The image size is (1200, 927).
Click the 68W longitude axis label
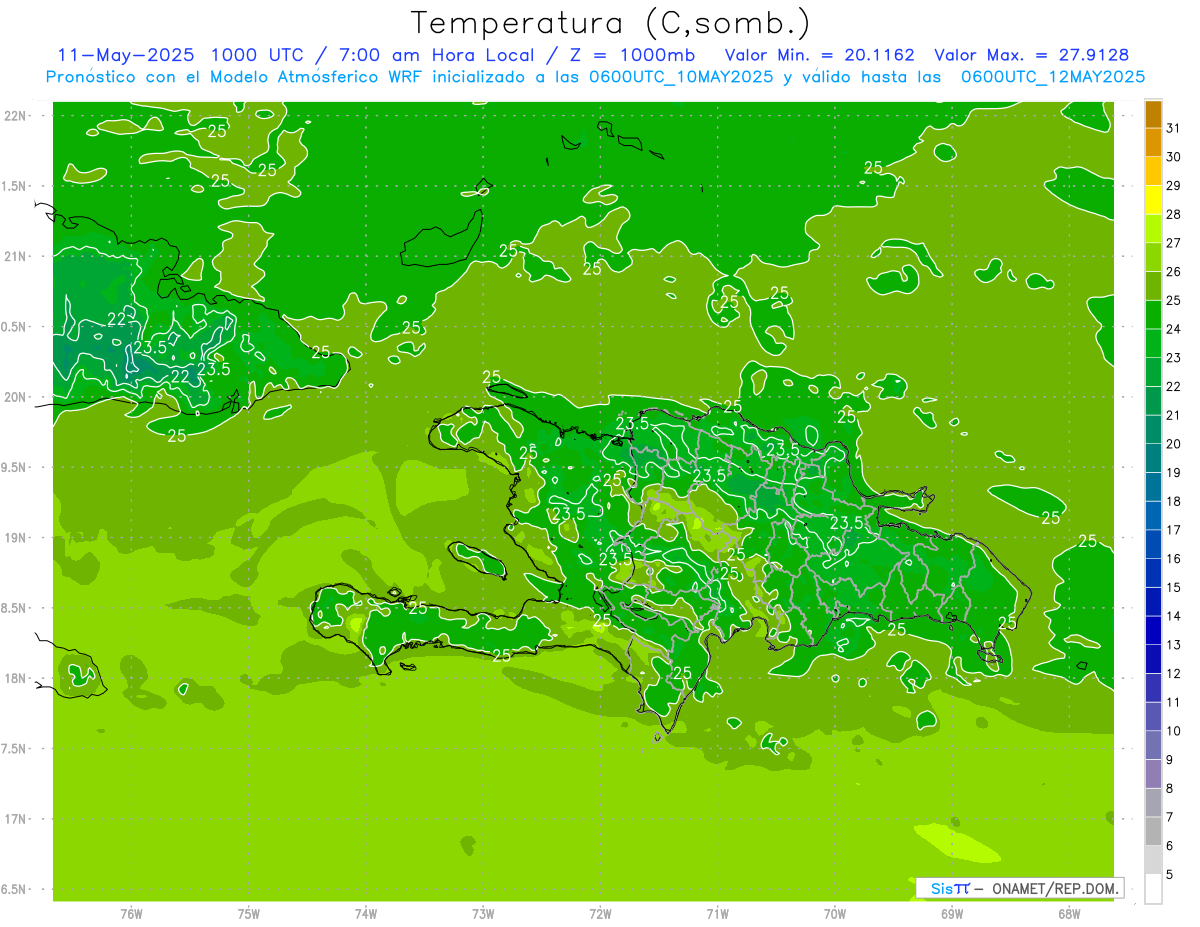pos(1069,914)
